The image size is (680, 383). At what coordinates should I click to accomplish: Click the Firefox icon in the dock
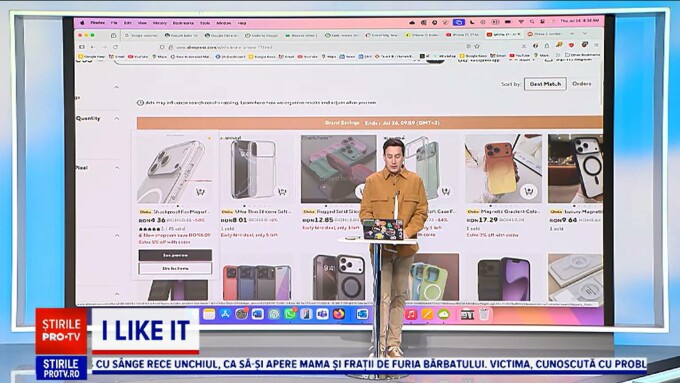339,314
